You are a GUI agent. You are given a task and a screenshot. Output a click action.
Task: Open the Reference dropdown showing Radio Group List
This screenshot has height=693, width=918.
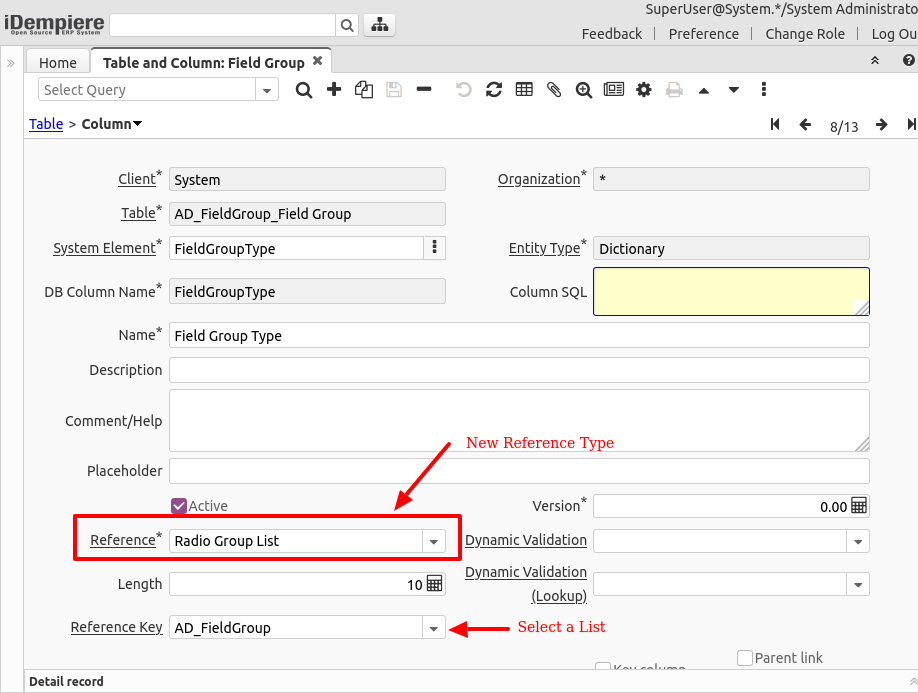[433, 540]
